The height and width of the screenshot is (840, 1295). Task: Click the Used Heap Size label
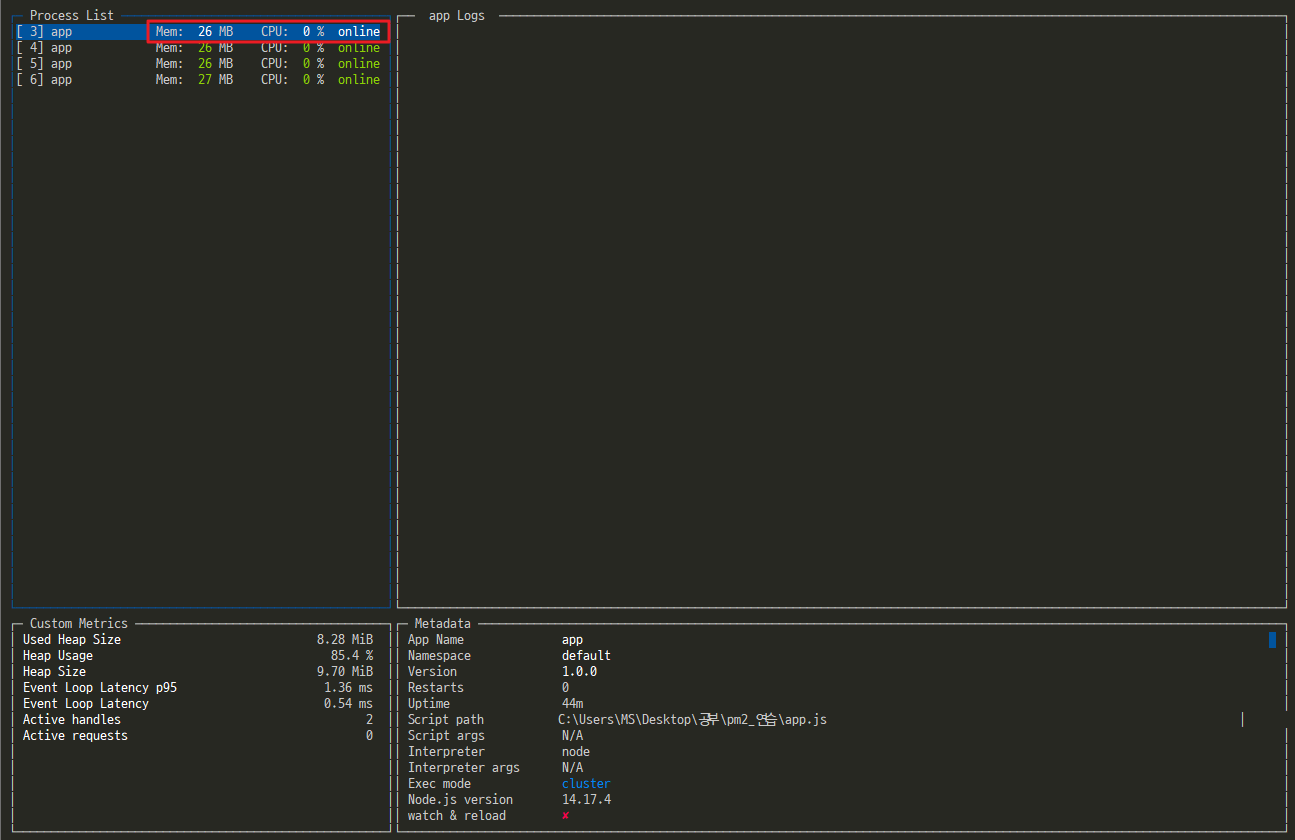click(72, 640)
